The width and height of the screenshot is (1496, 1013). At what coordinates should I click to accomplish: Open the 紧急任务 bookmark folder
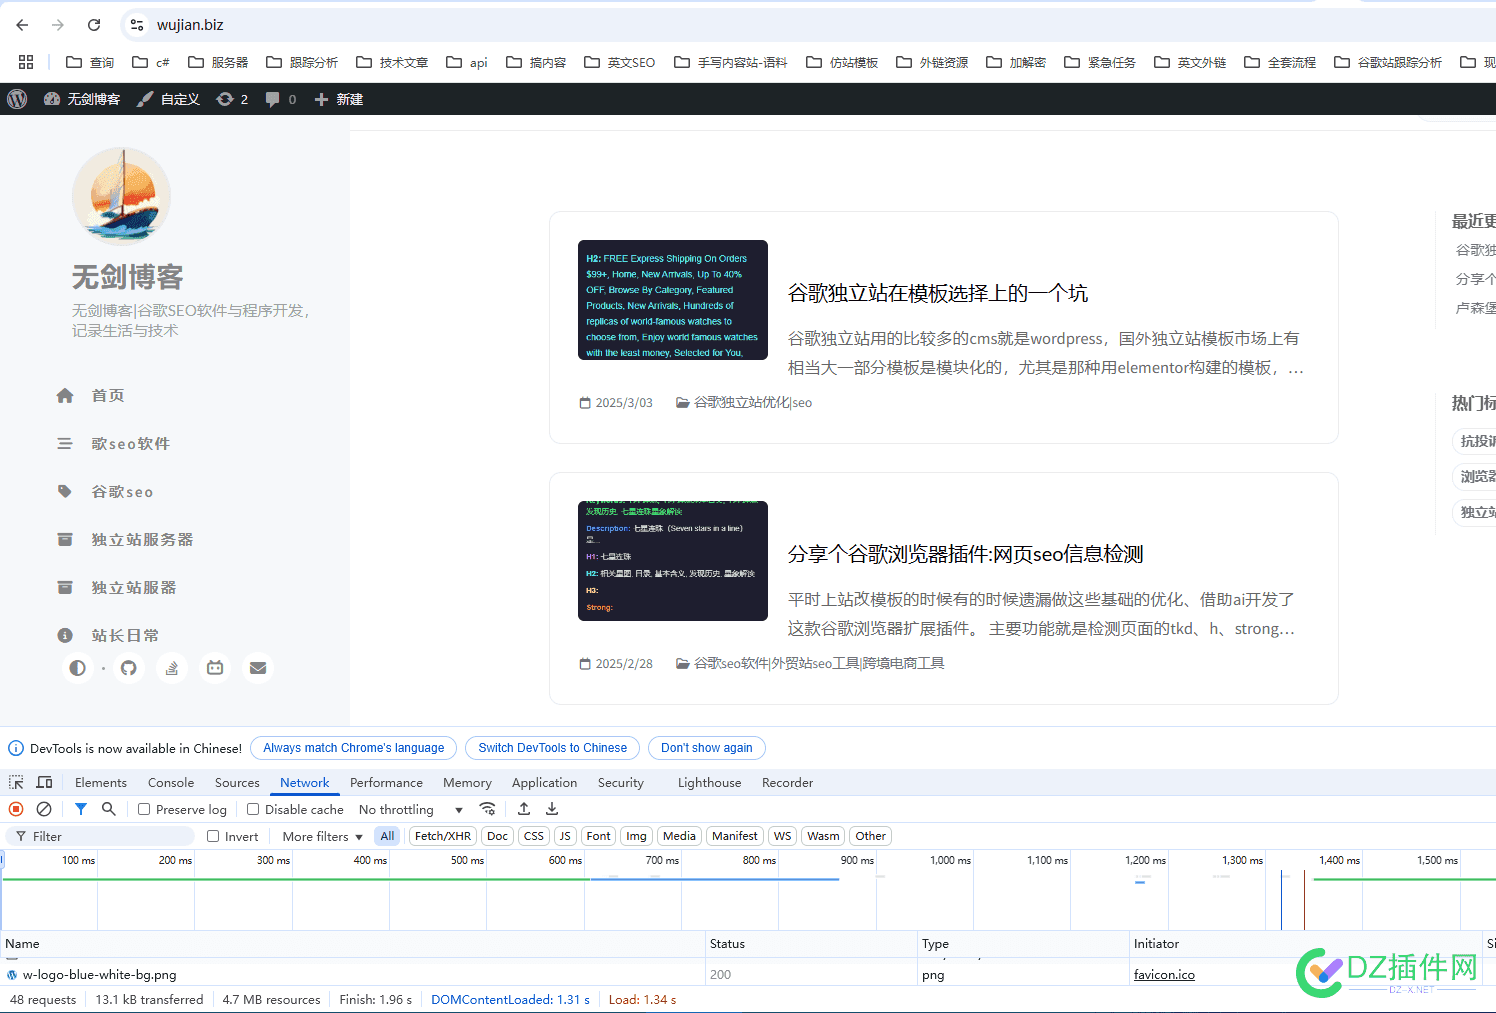click(1100, 62)
